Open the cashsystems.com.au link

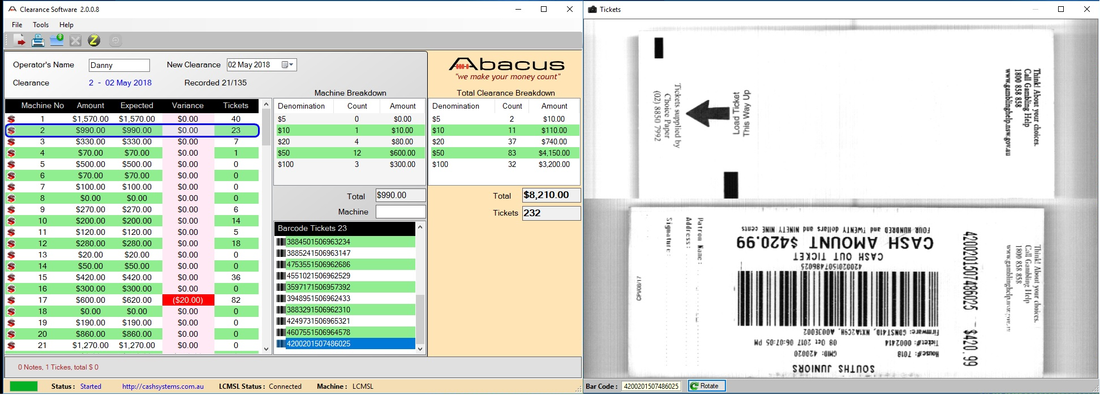click(x=163, y=387)
